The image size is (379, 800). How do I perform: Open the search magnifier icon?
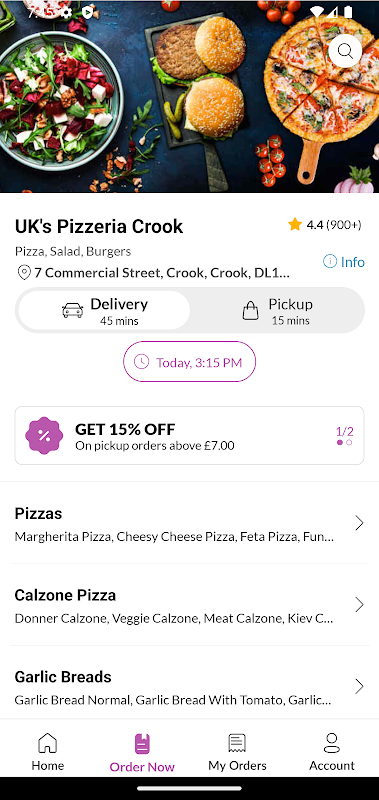click(x=345, y=51)
